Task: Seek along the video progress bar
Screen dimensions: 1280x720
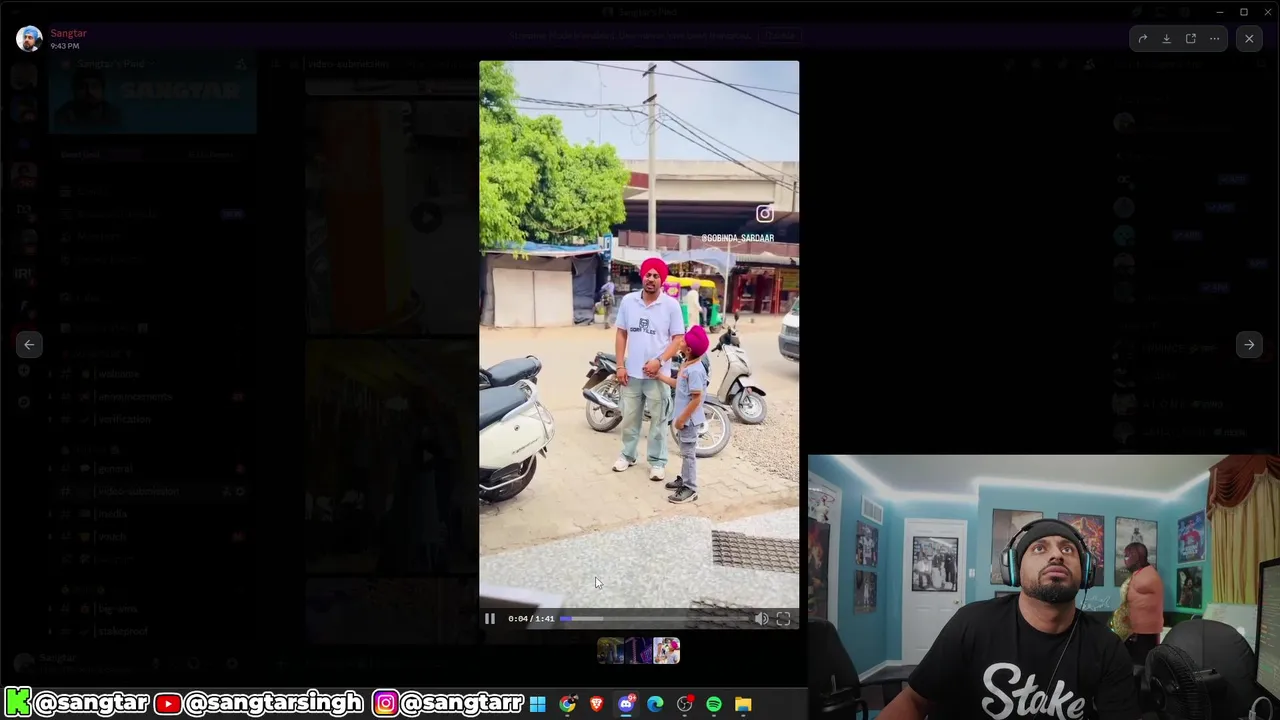Action: pos(654,619)
